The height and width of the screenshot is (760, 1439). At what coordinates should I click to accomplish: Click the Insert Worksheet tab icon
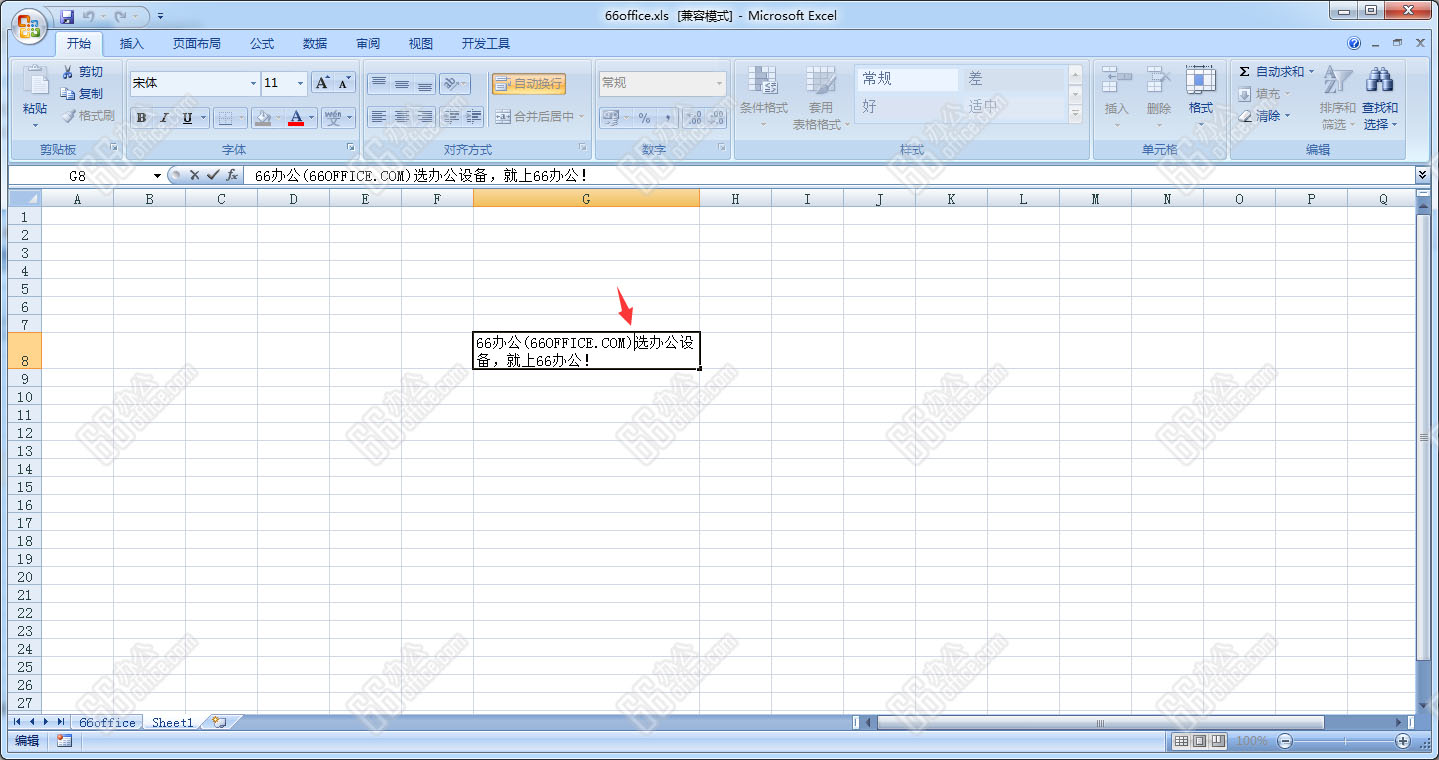pyautogui.click(x=219, y=722)
